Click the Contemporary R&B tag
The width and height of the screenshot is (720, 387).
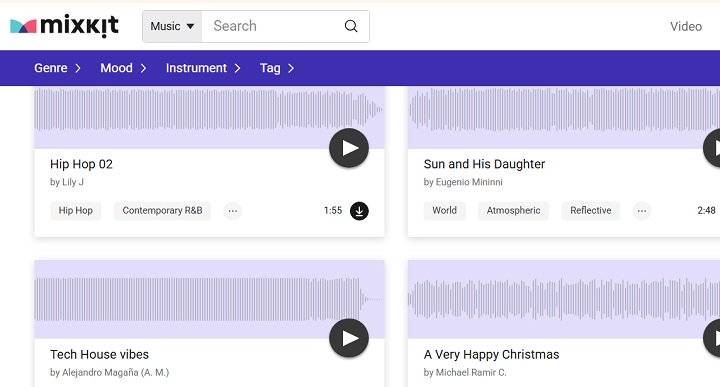click(x=162, y=210)
